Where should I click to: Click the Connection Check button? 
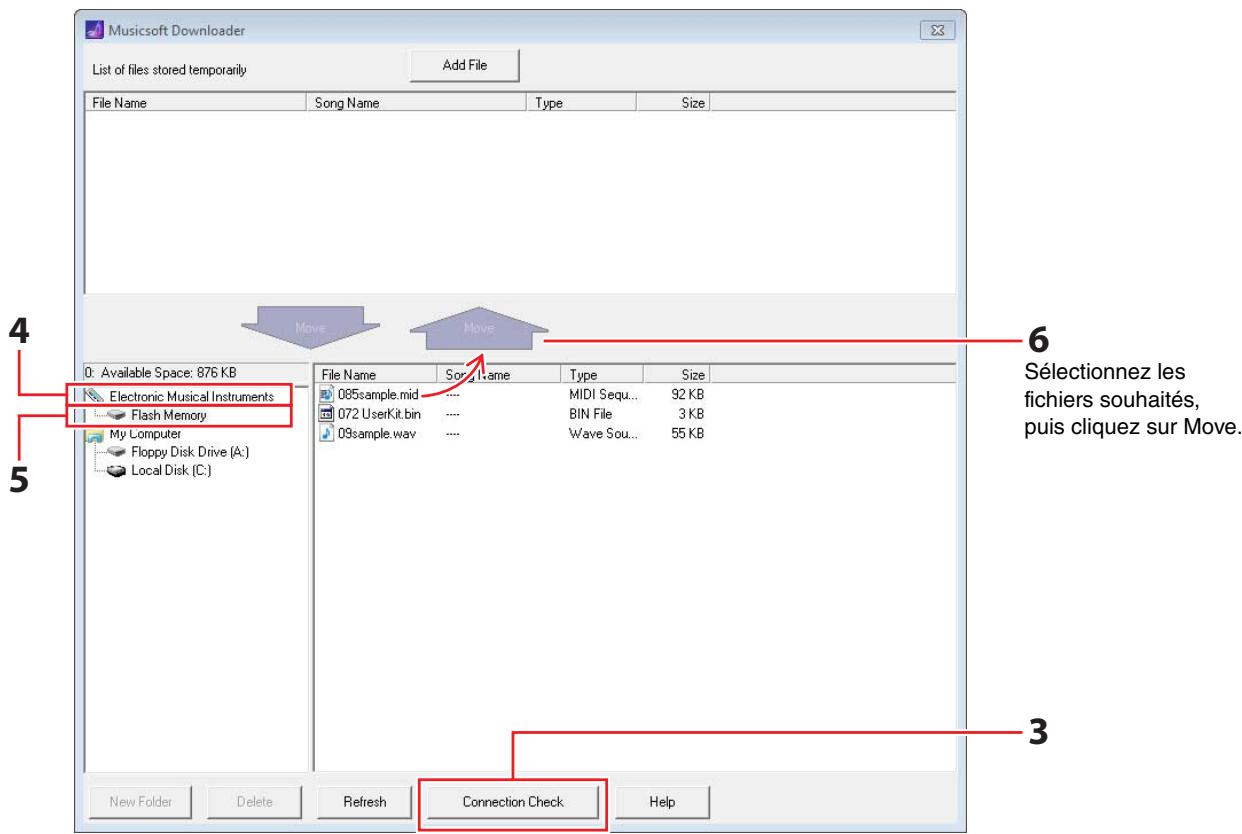(513, 802)
